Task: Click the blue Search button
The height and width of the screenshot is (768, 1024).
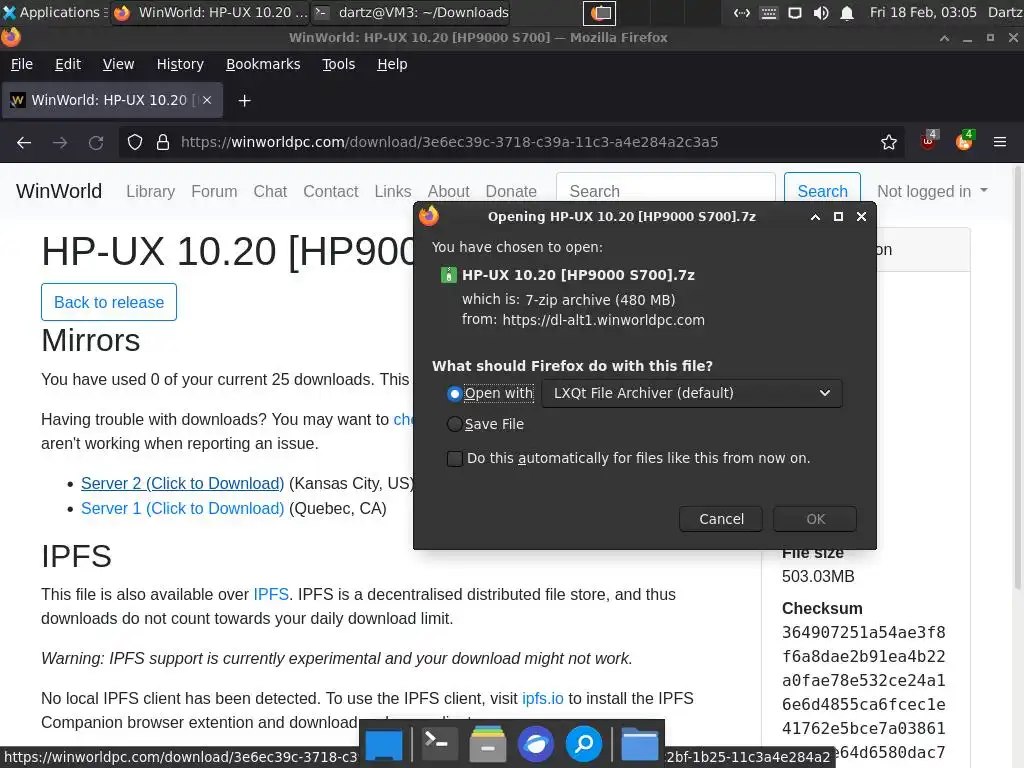Action: (822, 191)
